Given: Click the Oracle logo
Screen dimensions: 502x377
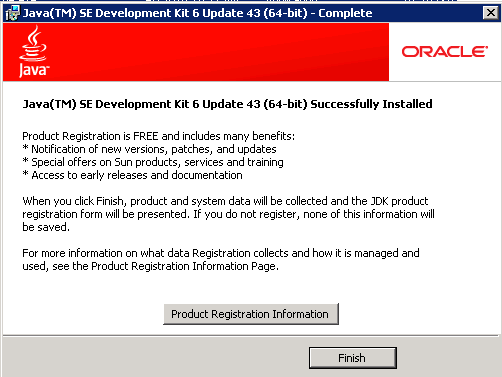Looking at the screenshot, I should 445,52.
